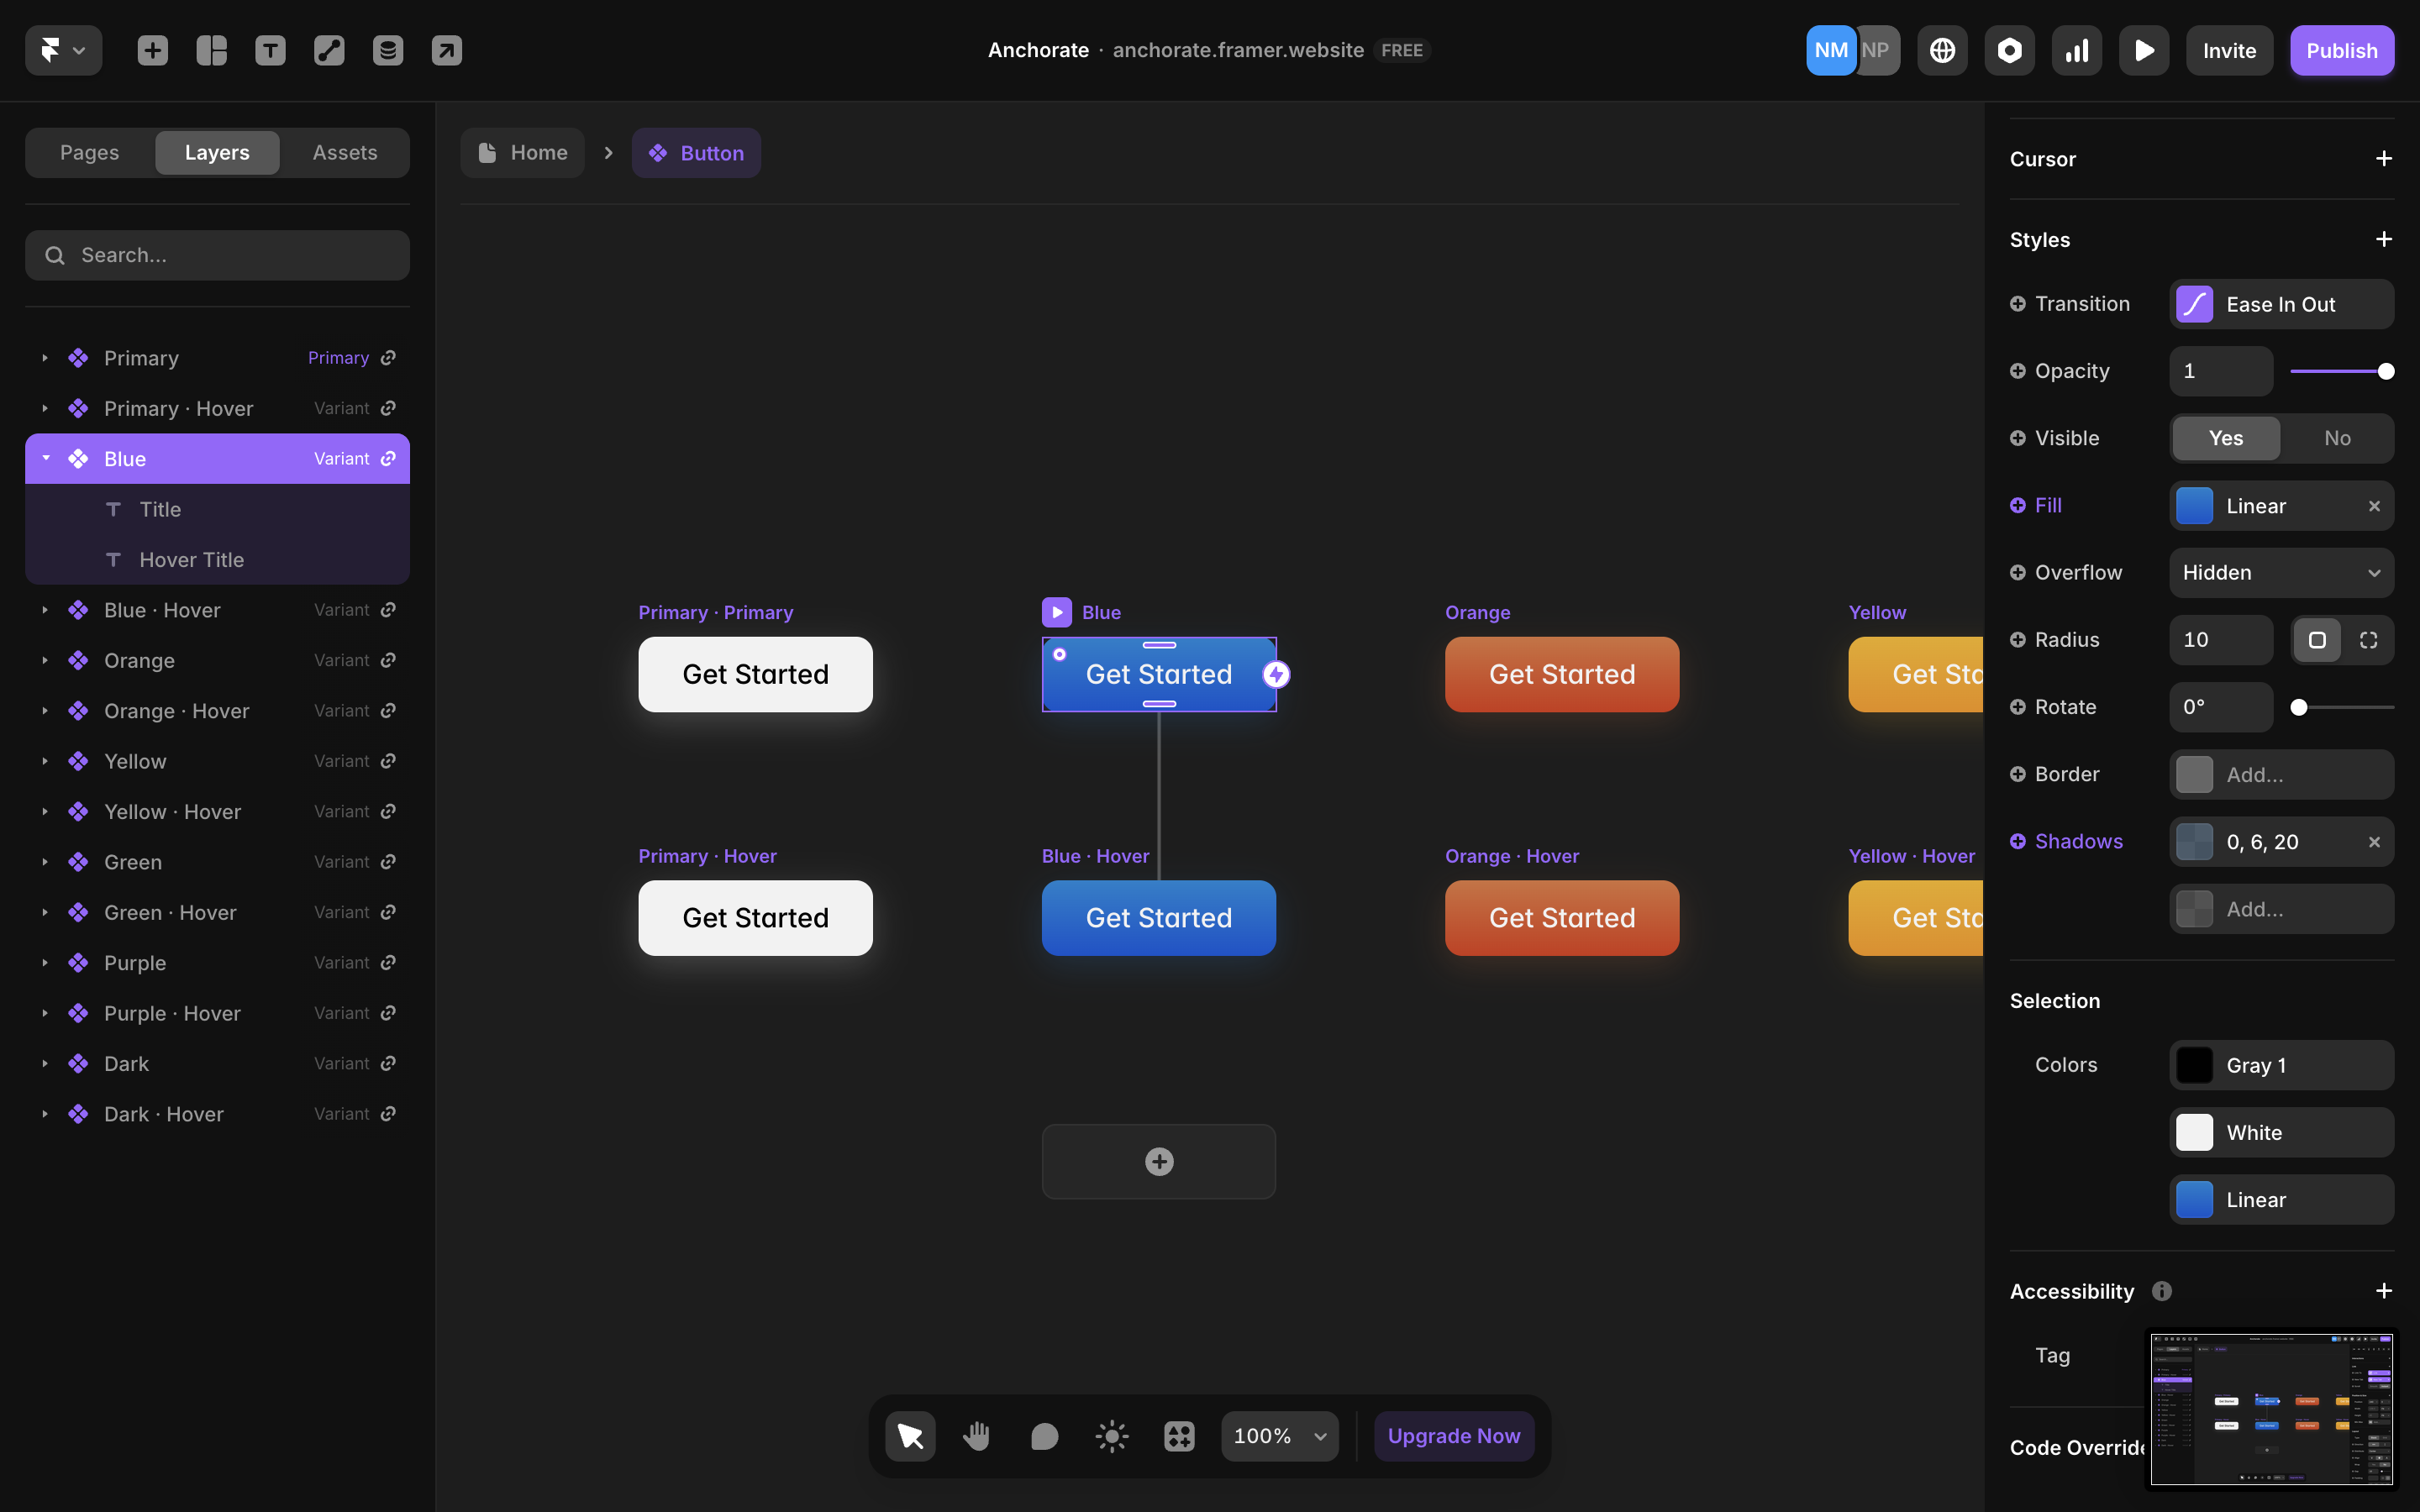Toggle light mode sun icon
The height and width of the screenshot is (1512, 2420).
pyautogui.click(x=1111, y=1436)
